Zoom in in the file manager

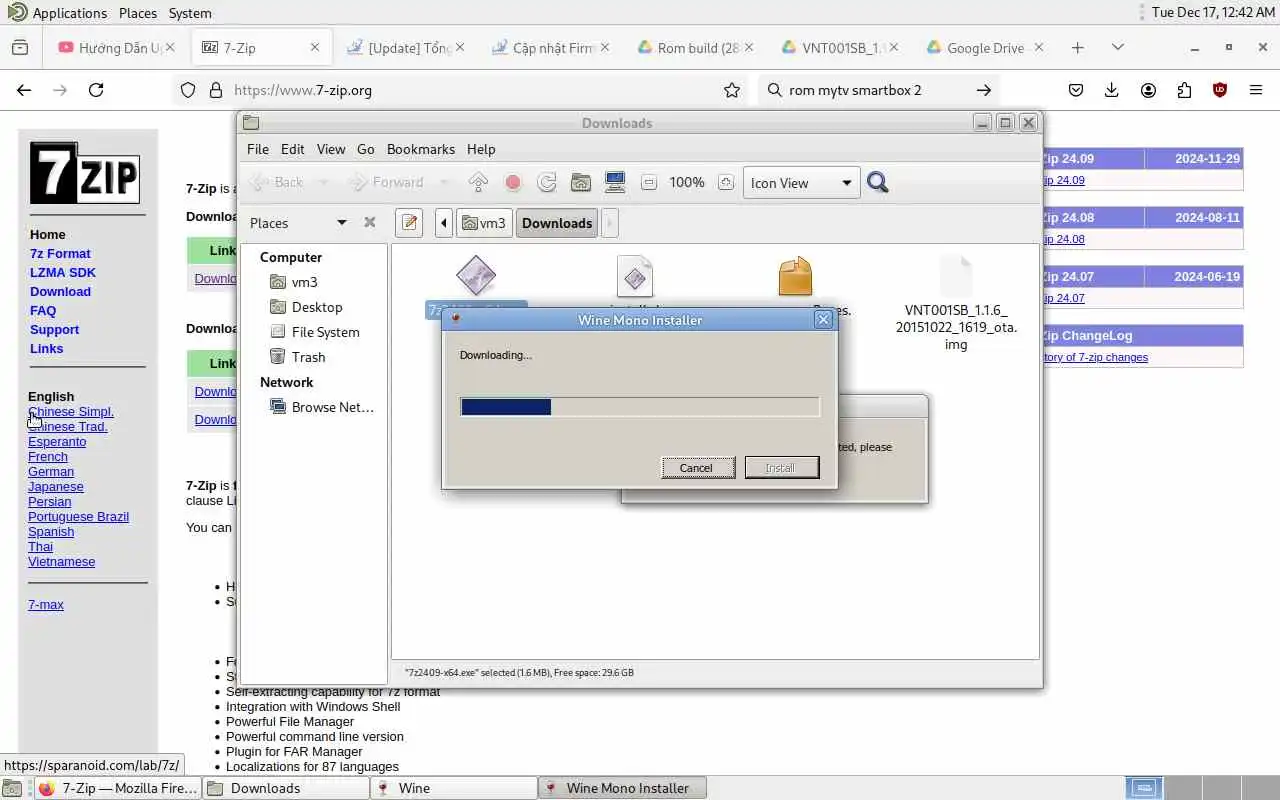[x=726, y=182]
